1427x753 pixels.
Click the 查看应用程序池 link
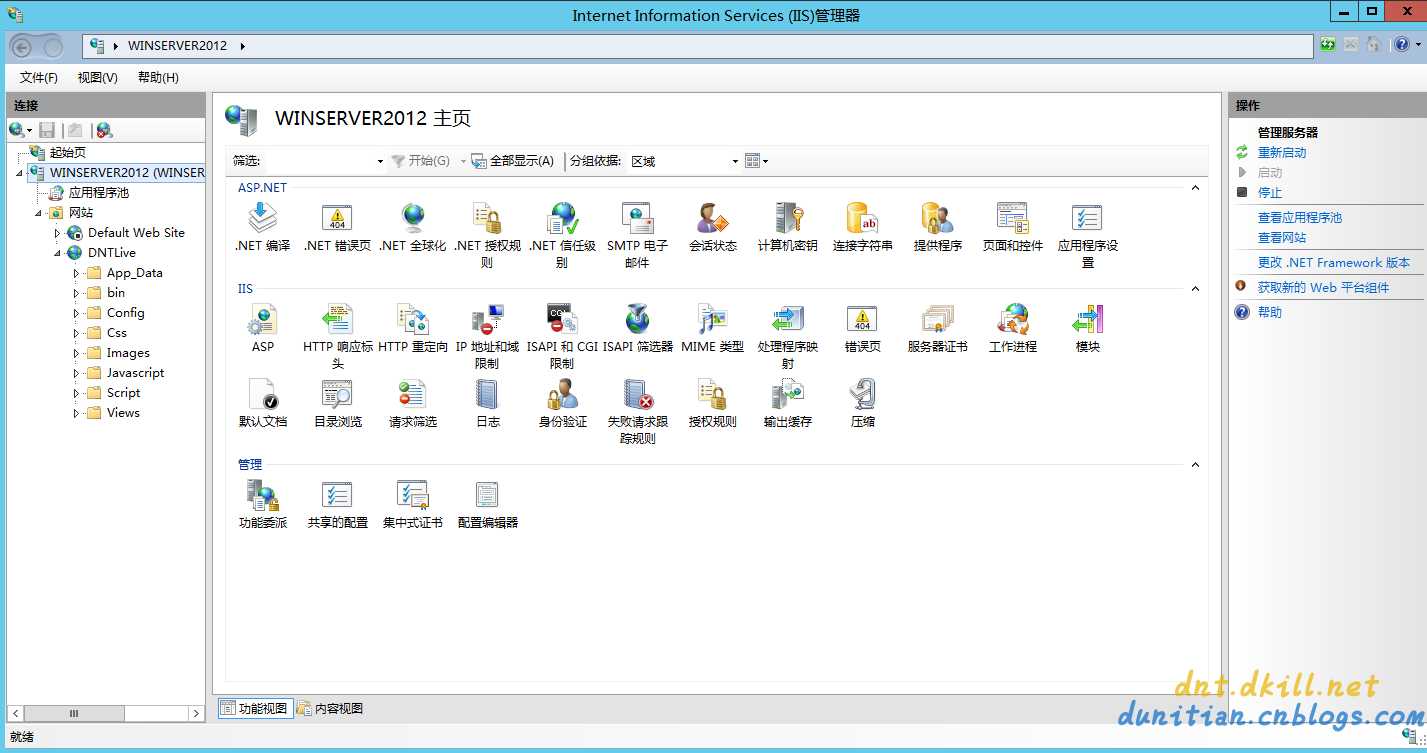1299,218
